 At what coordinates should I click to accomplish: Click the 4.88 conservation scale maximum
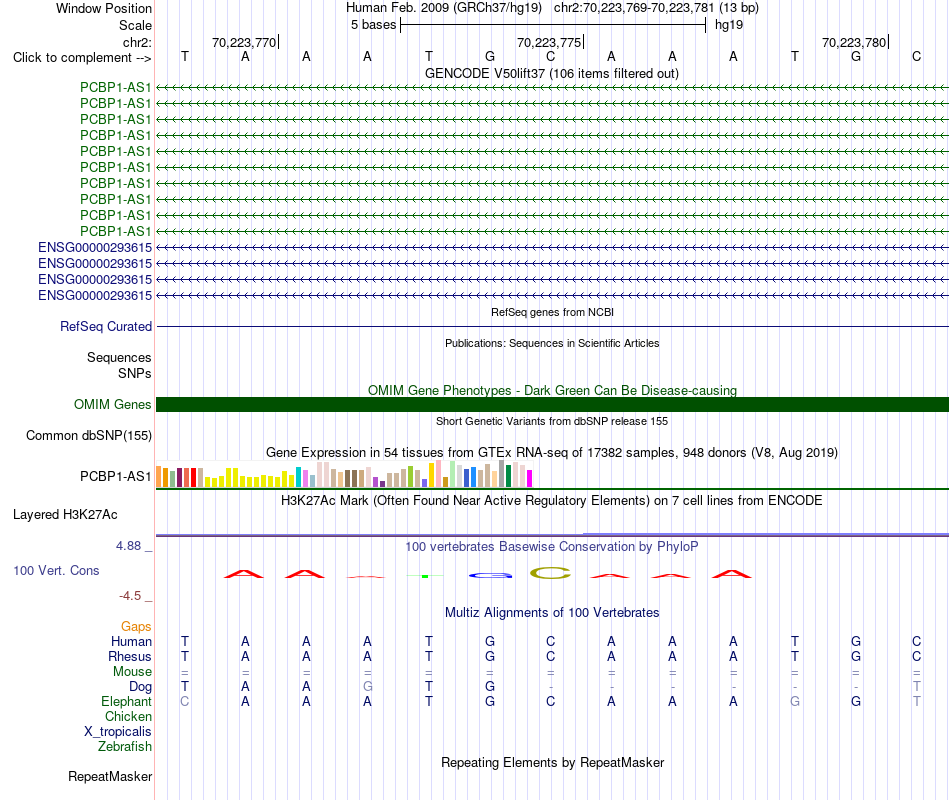click(128, 546)
